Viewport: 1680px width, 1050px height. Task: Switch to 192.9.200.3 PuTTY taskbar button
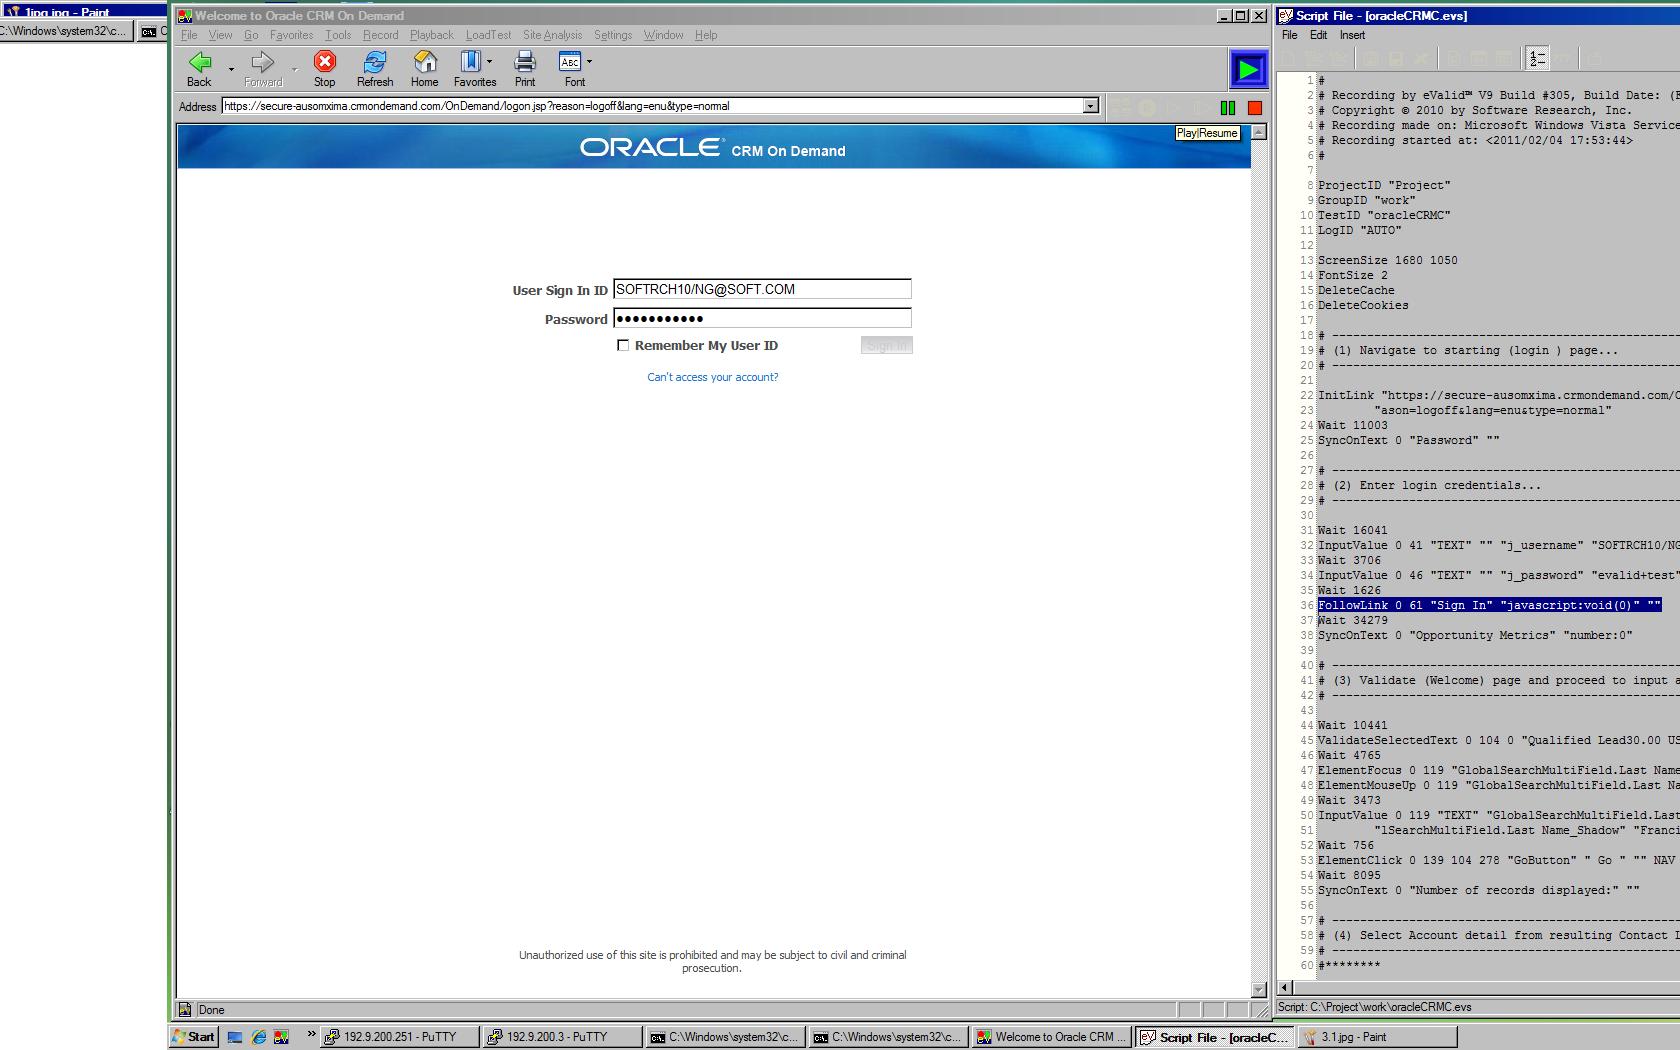tap(560, 1037)
